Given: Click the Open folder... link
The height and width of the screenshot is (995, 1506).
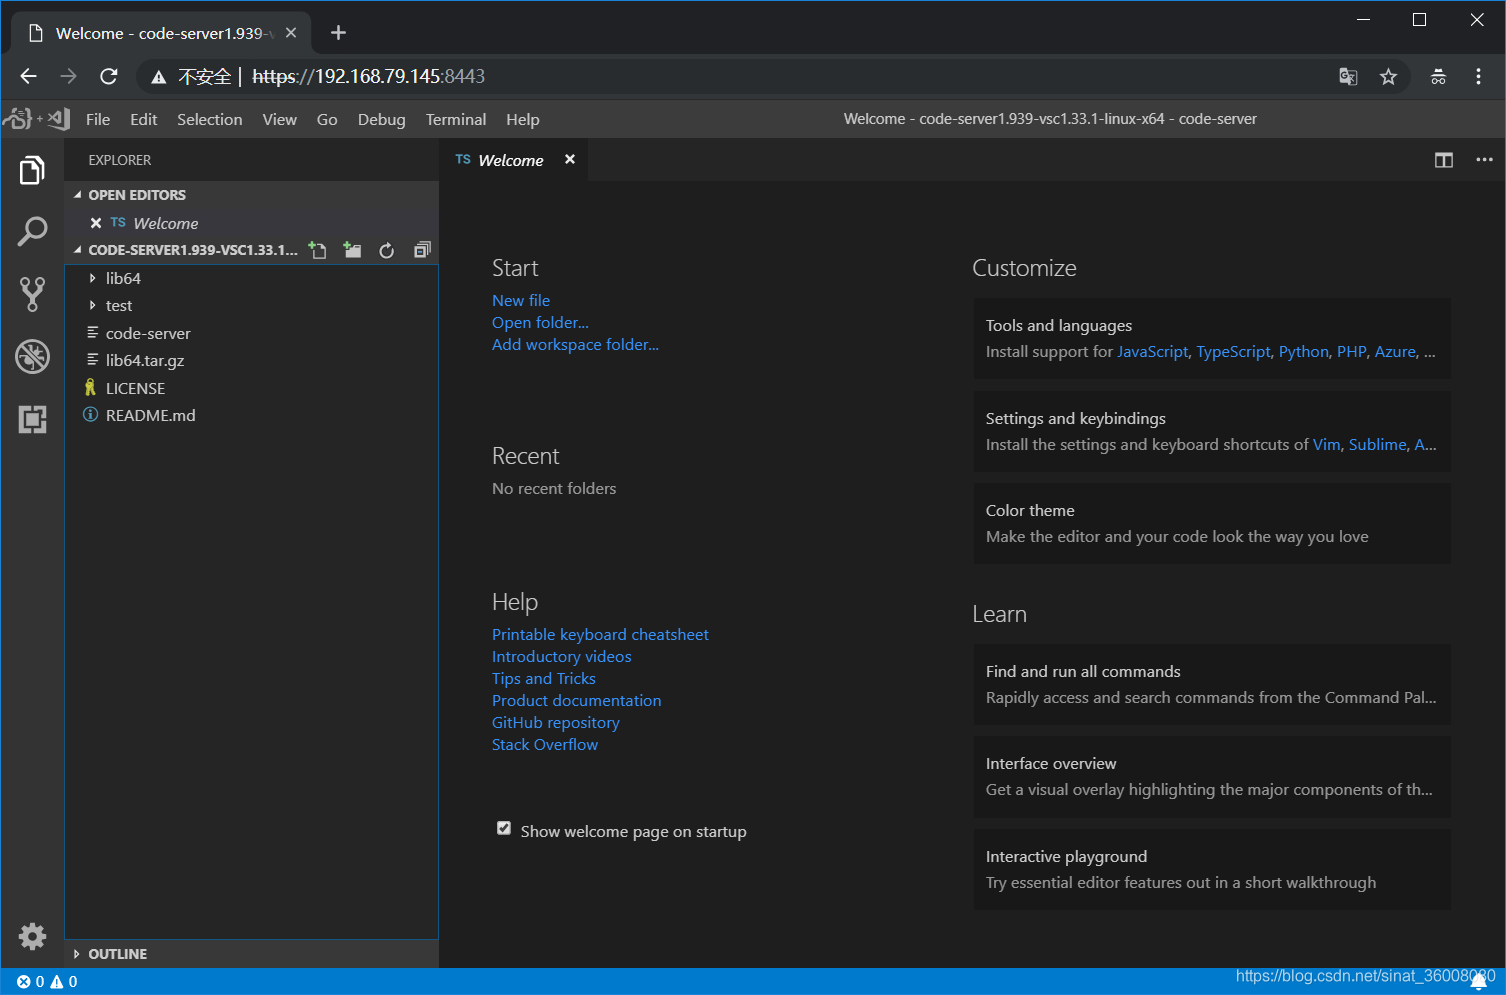Looking at the screenshot, I should 540,322.
